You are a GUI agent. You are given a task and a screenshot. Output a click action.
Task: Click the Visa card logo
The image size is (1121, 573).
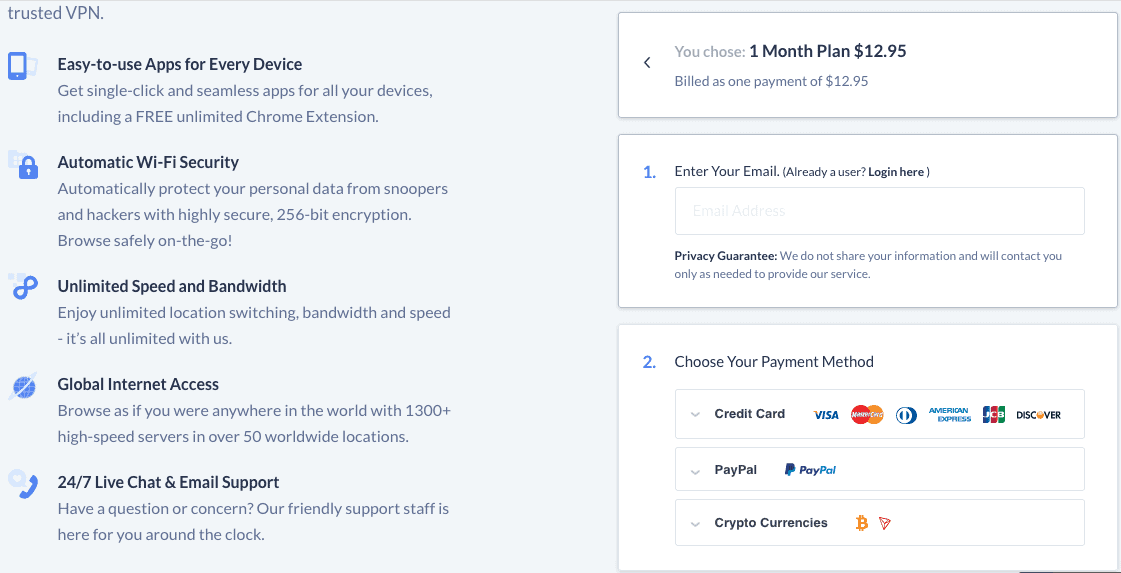tap(826, 415)
